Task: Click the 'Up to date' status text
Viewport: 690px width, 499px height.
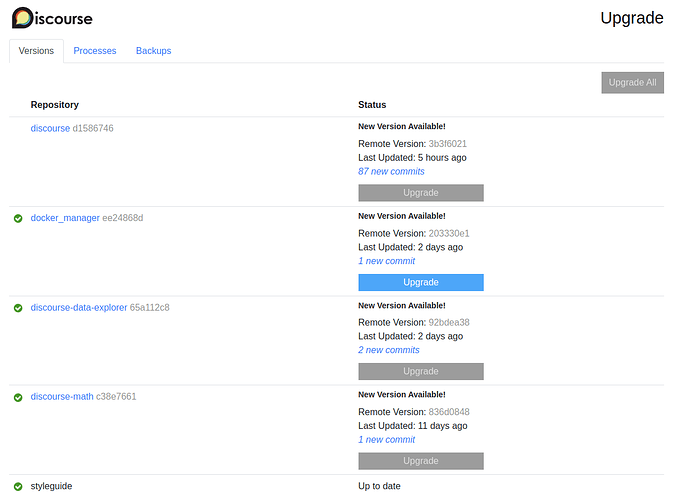Action: [x=379, y=486]
